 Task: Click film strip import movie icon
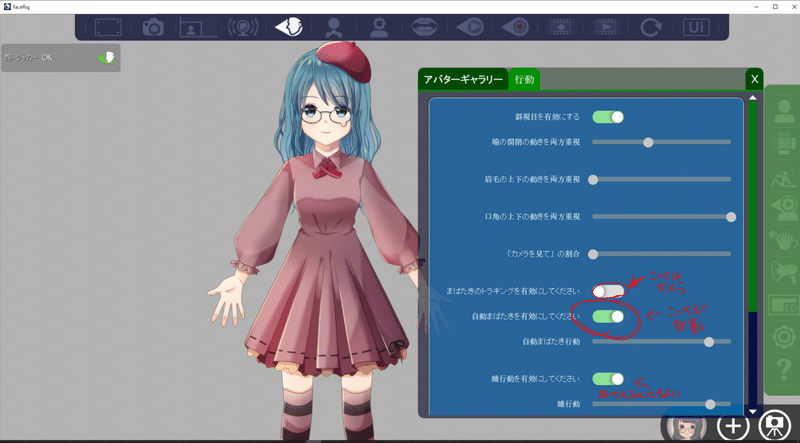click(x=560, y=27)
